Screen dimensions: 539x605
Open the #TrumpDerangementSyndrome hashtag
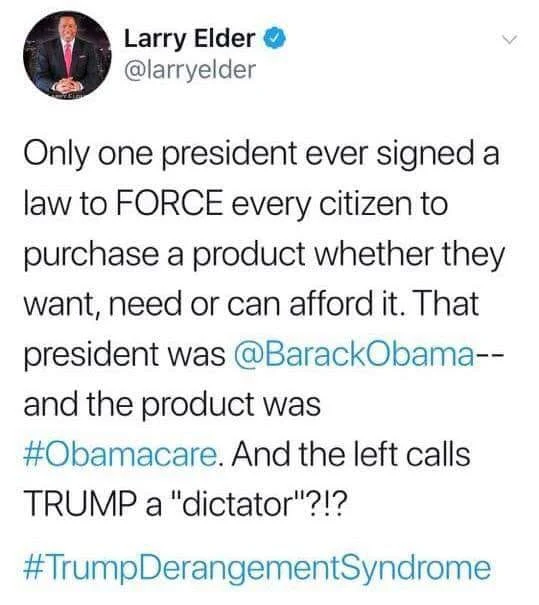[257, 569]
